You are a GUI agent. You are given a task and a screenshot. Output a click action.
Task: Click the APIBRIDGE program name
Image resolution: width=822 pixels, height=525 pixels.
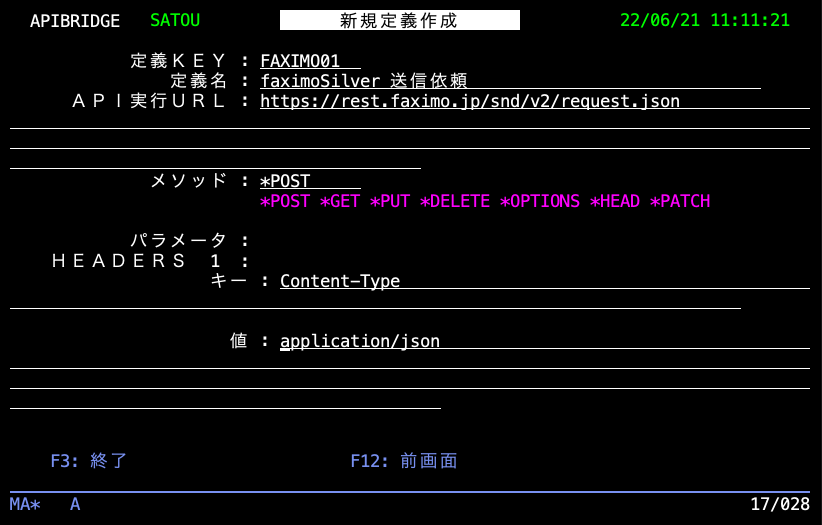coord(75,21)
